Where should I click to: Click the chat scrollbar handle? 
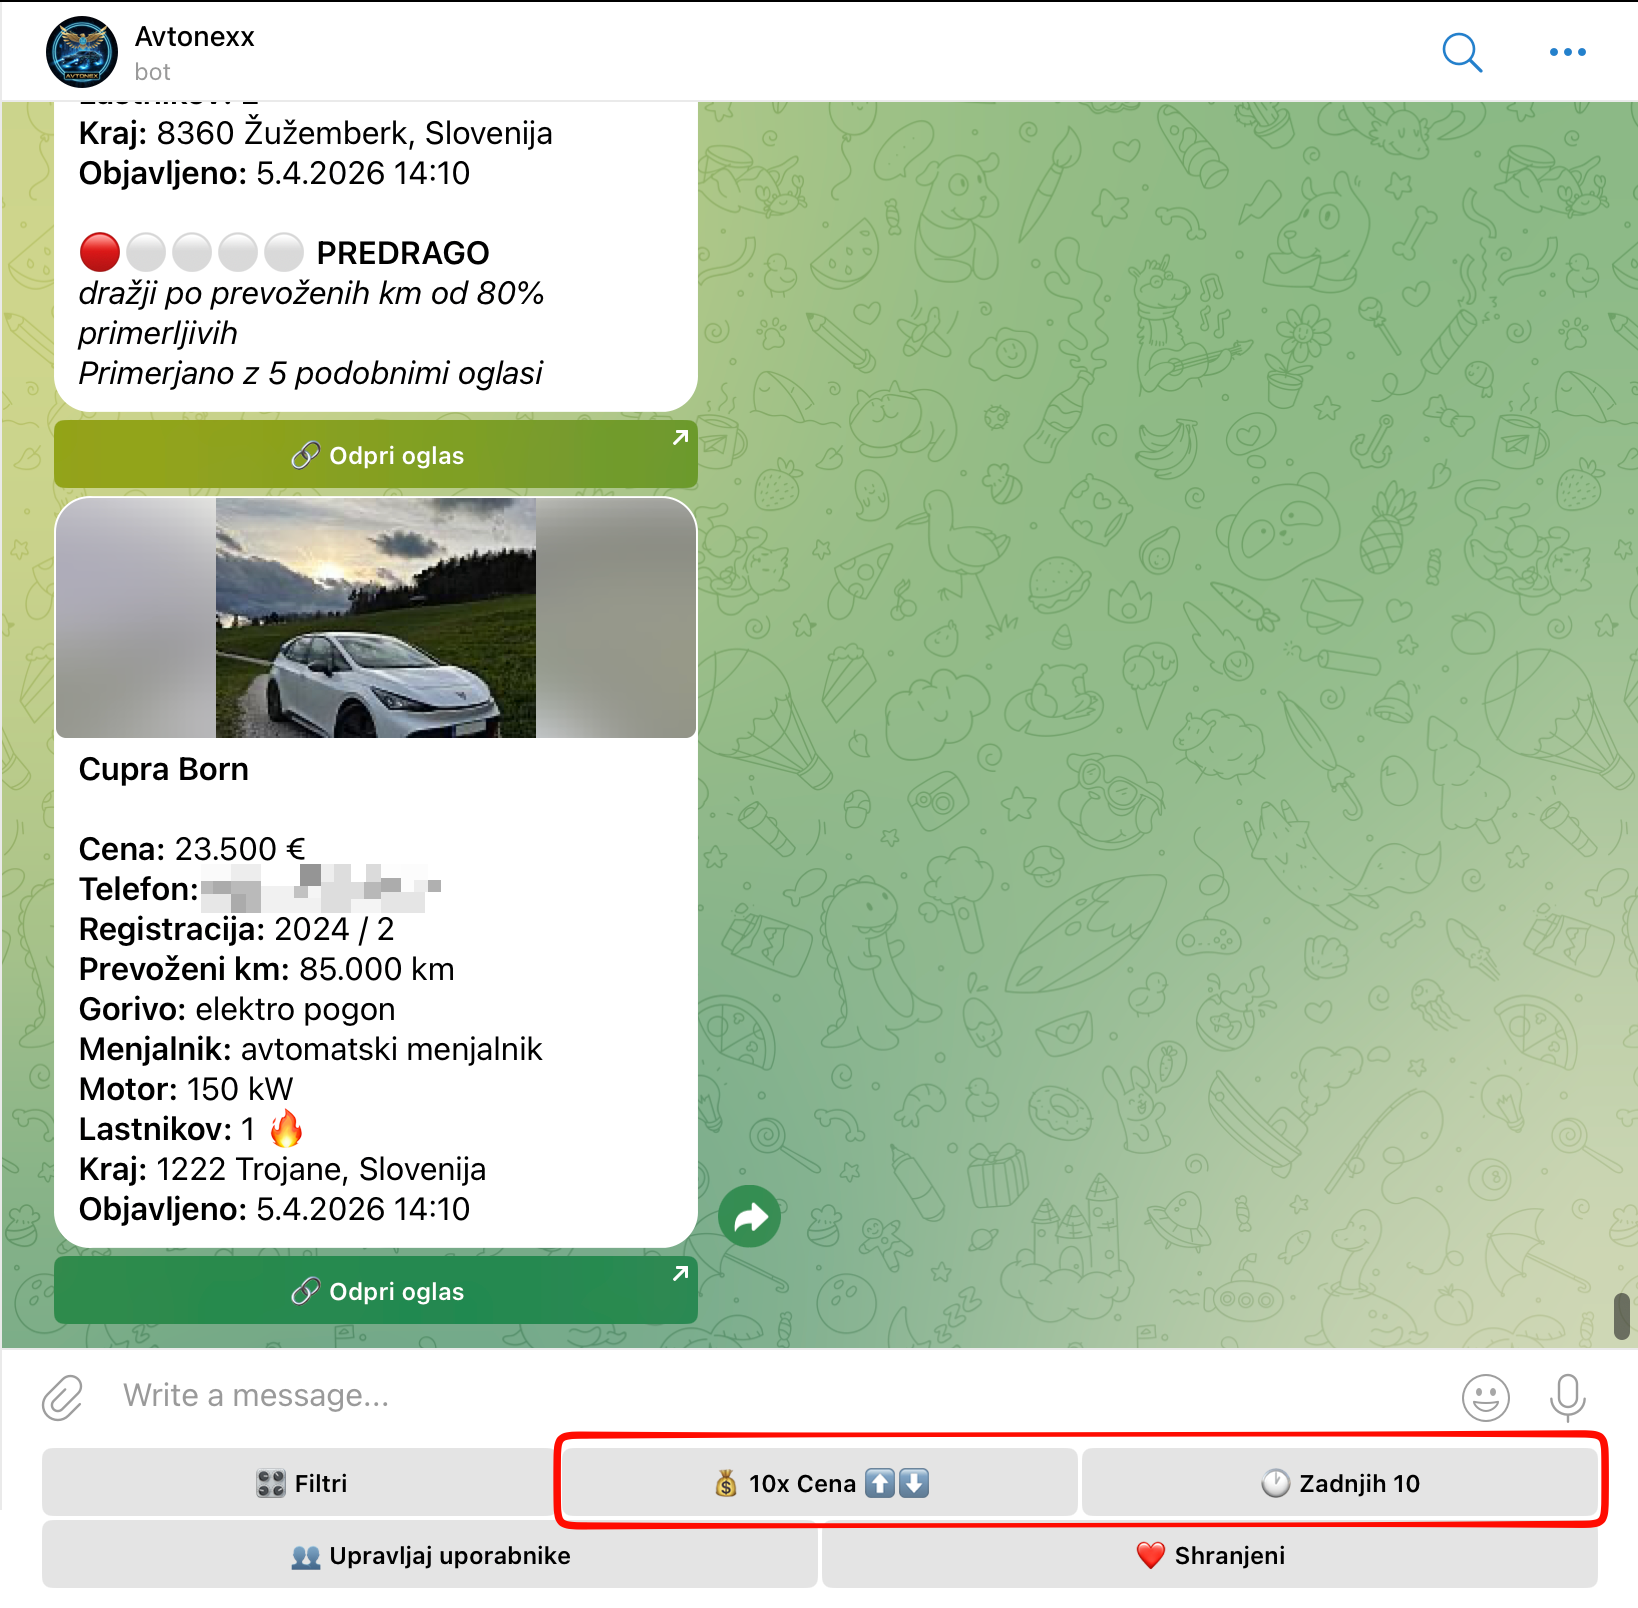(x=1622, y=1315)
